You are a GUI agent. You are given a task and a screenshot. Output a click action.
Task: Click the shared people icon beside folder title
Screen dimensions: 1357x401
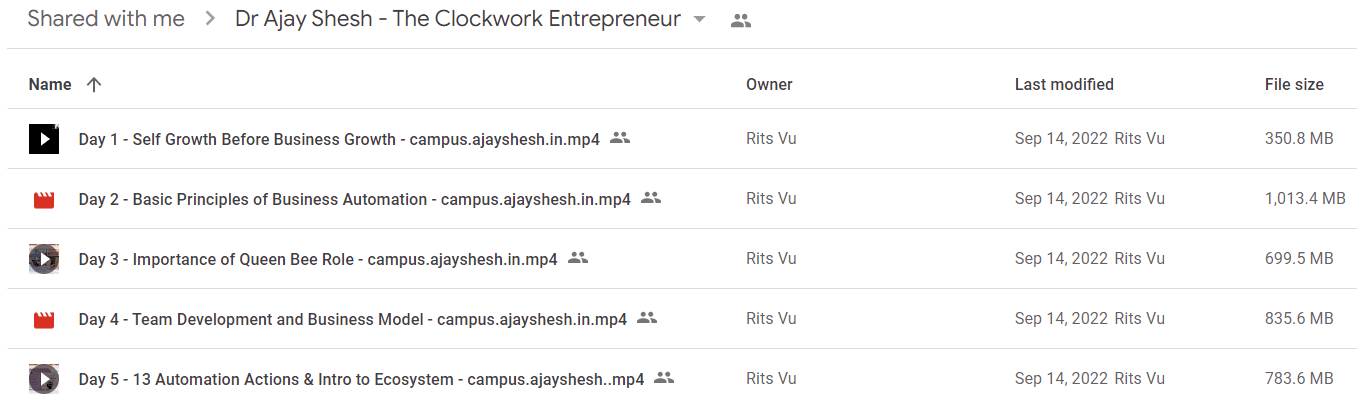coord(741,20)
